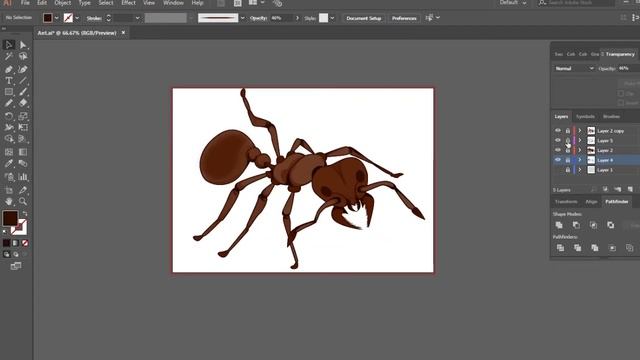The image size is (640, 360).
Task: Select the Direct Selection tool
Action: pyautogui.click(x=23, y=44)
